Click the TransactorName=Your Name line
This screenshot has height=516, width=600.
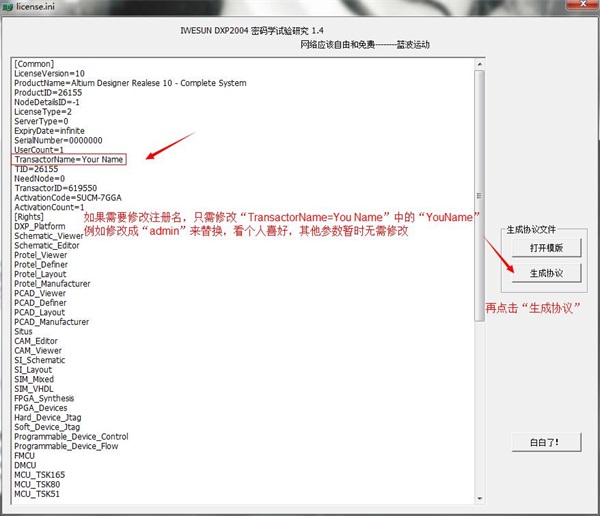[69, 160]
